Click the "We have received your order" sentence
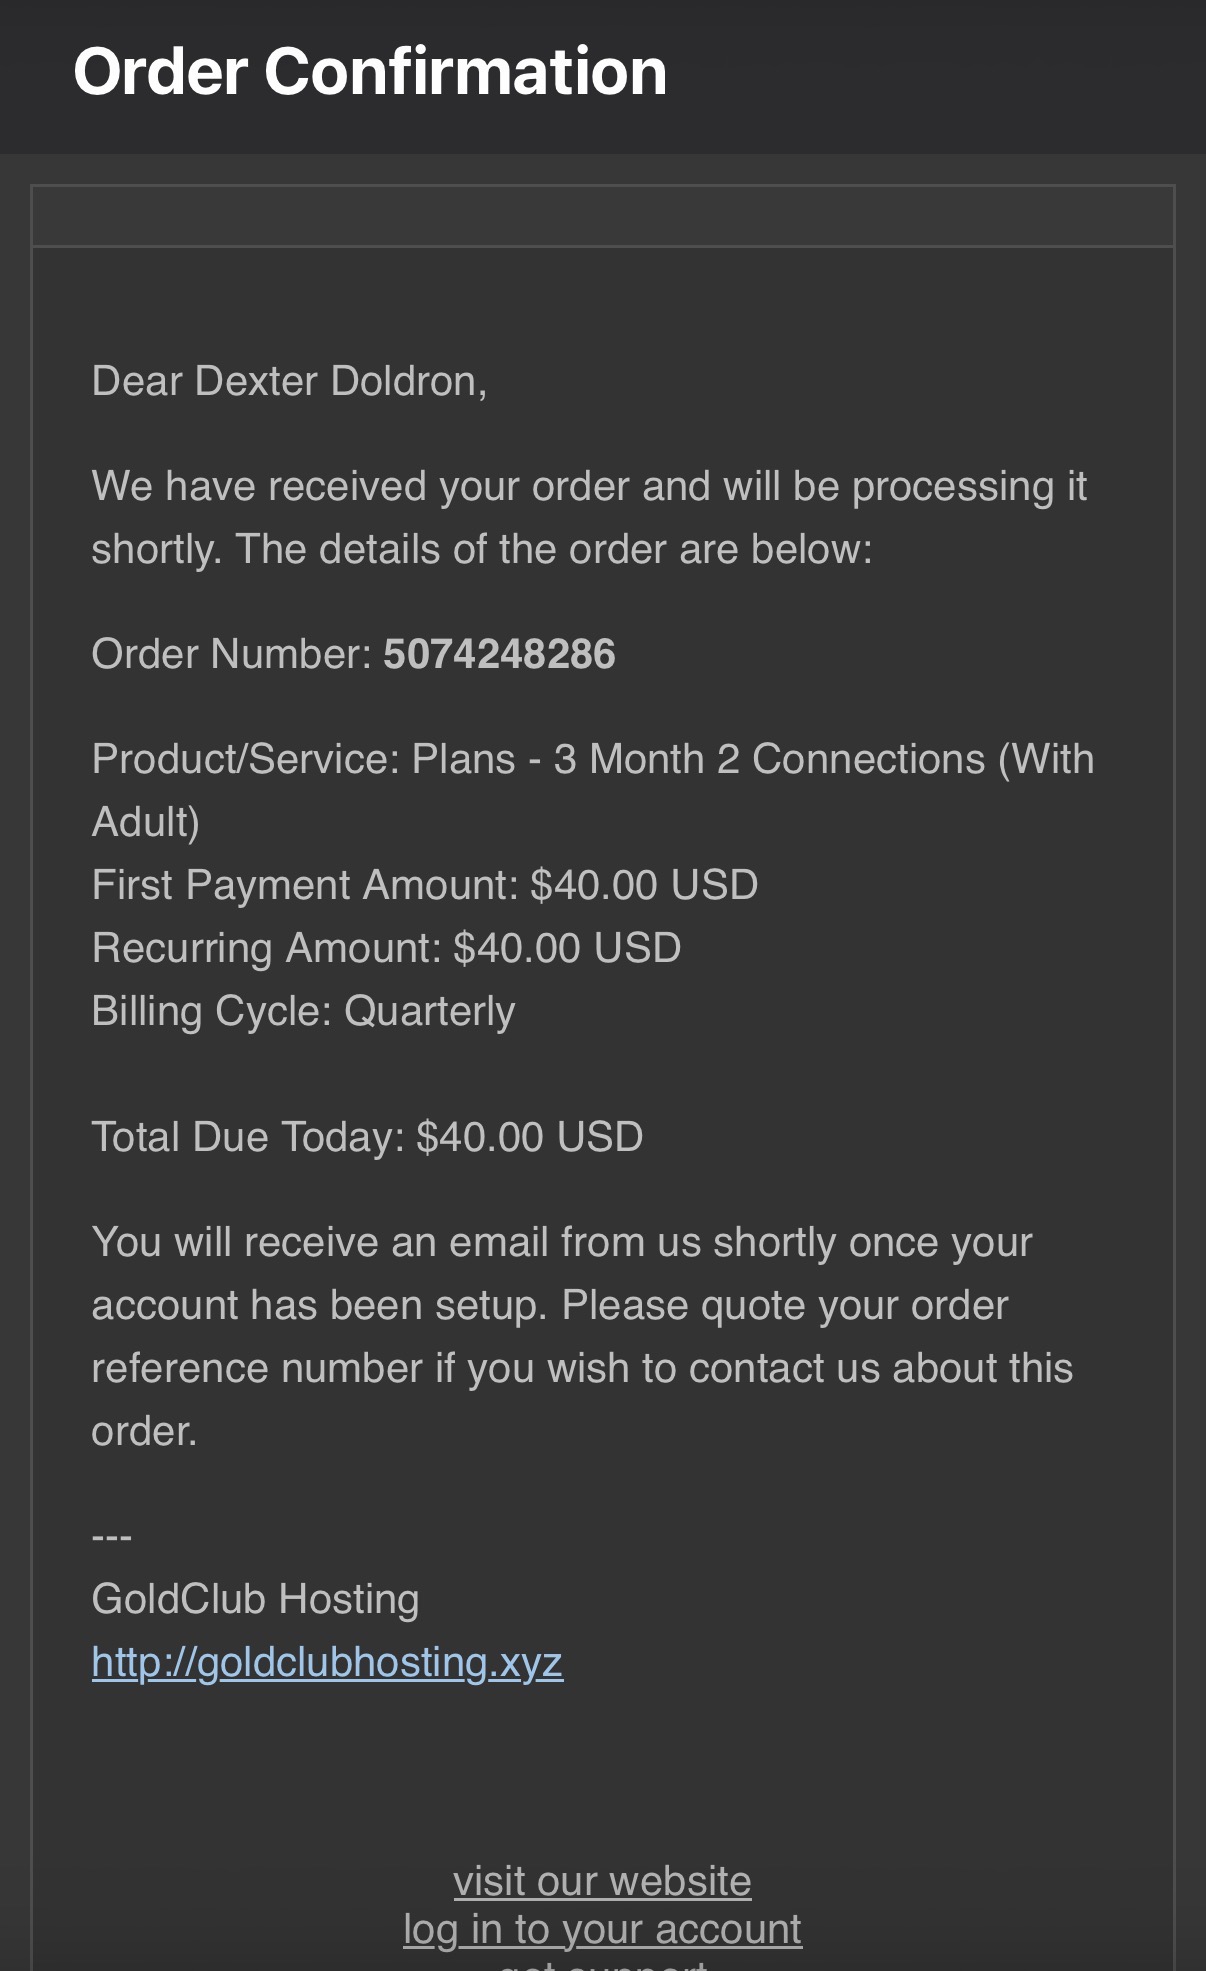Viewport: 1206px width, 1971px height. click(589, 487)
